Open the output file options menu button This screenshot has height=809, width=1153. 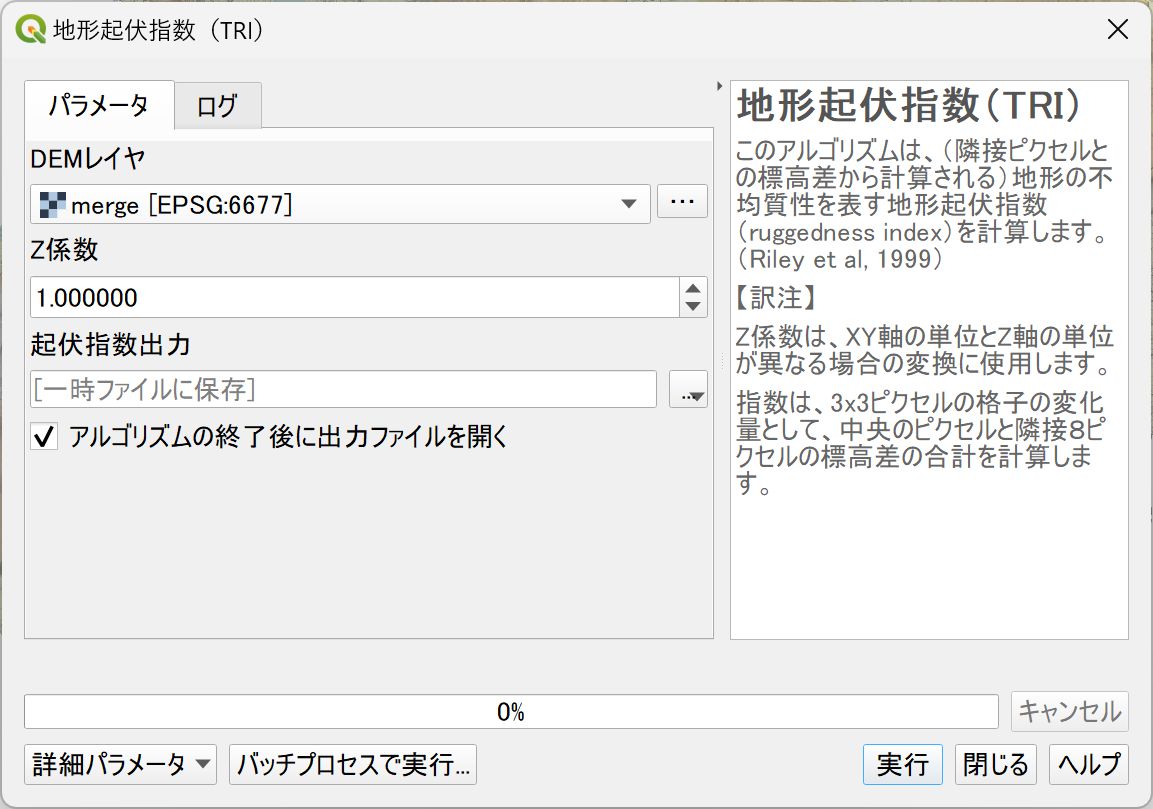click(688, 389)
